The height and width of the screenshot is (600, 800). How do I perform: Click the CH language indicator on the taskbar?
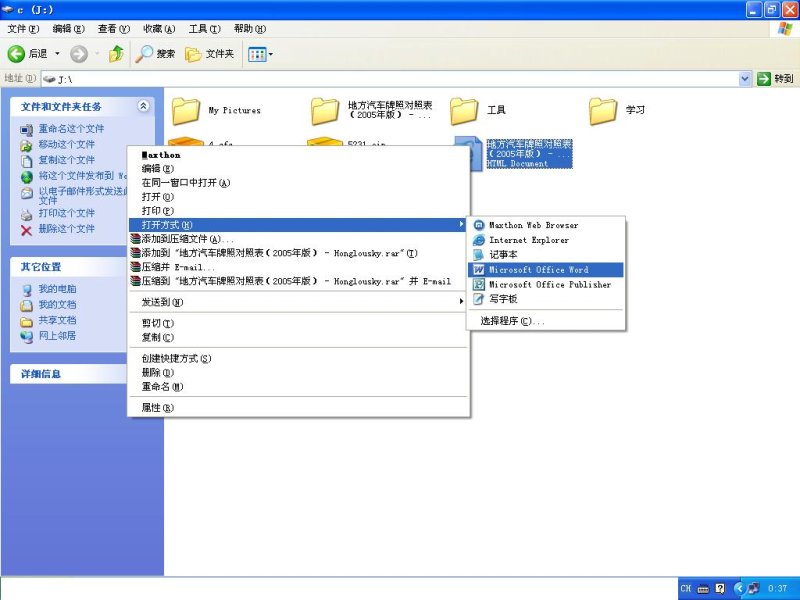[x=686, y=588]
